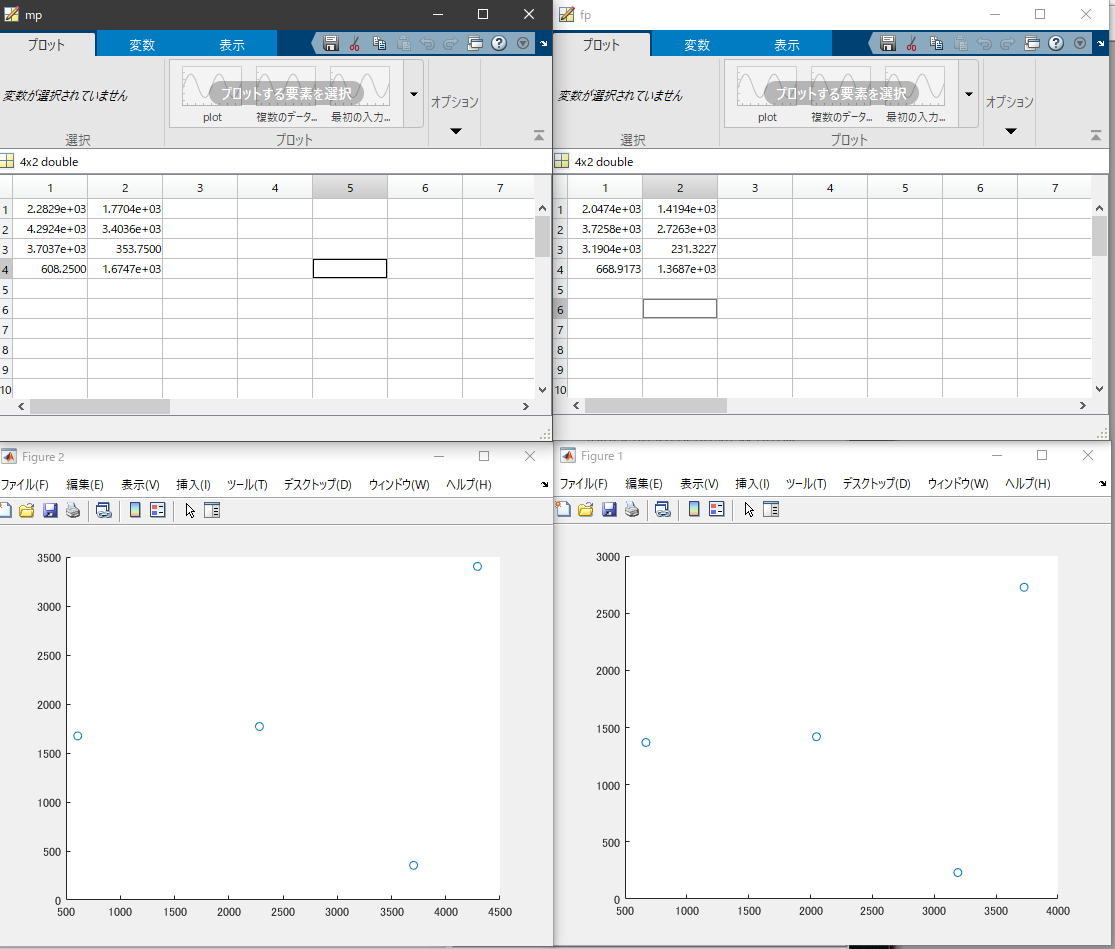Insert Legend icon in Figure 1
Image resolution: width=1115 pixels, height=949 pixels.
(x=717, y=509)
